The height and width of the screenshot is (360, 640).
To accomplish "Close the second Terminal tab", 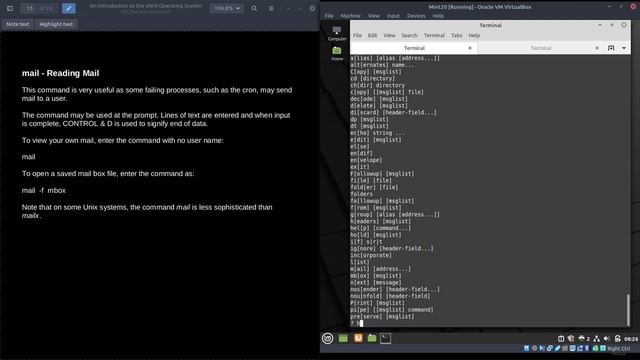I will click(x=597, y=48).
